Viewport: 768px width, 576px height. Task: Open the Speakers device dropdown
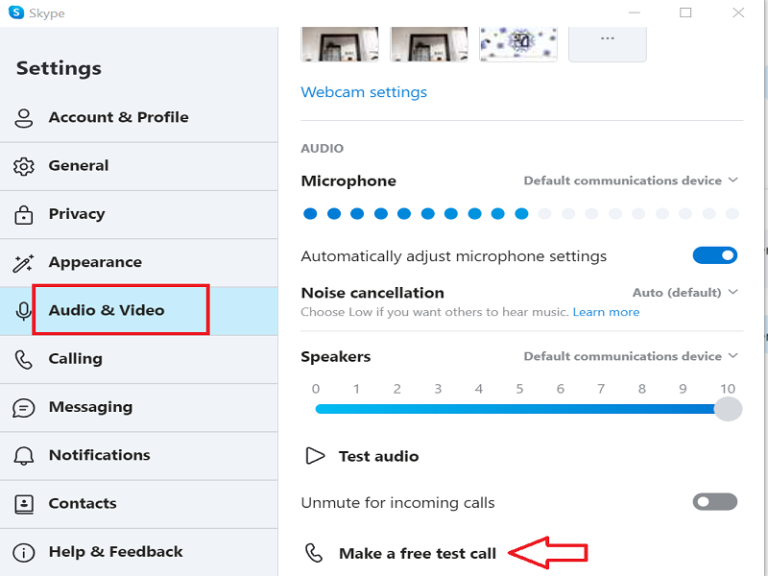[630, 357]
